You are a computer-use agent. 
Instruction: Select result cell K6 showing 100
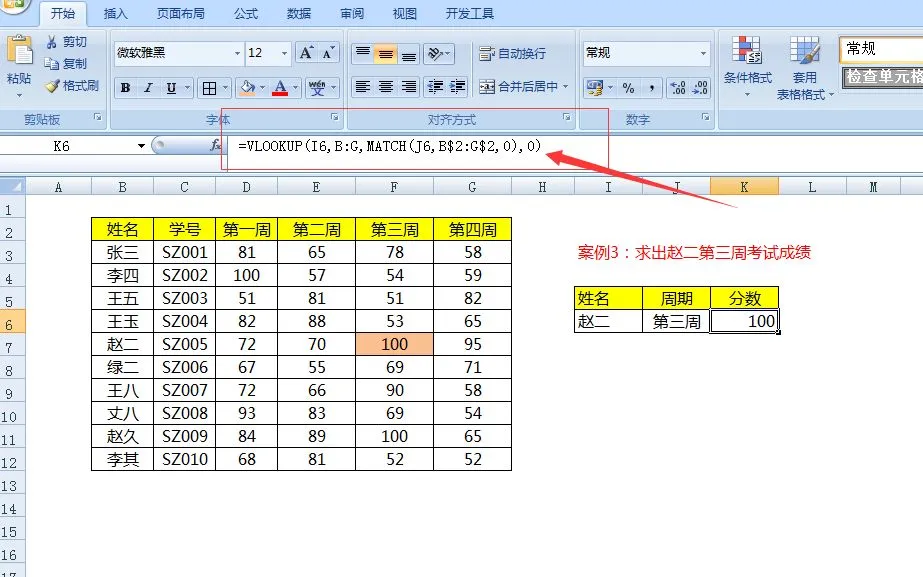point(745,321)
